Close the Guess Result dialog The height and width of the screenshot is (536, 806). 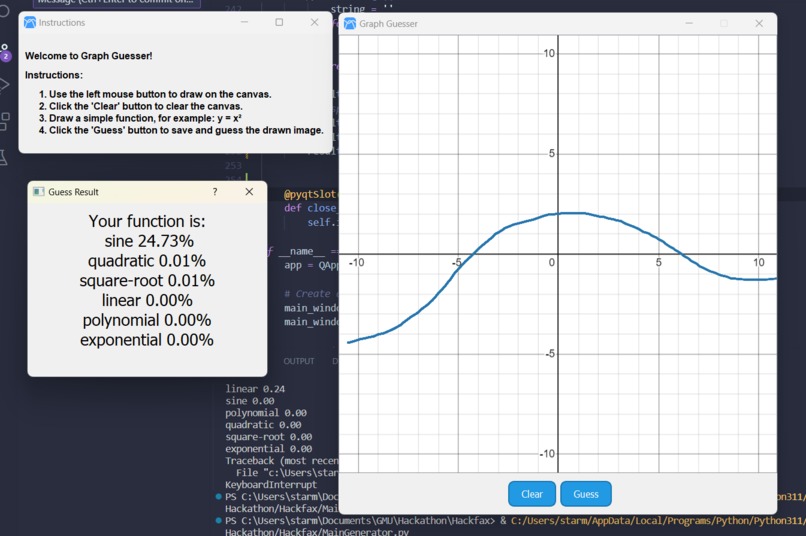(x=249, y=192)
